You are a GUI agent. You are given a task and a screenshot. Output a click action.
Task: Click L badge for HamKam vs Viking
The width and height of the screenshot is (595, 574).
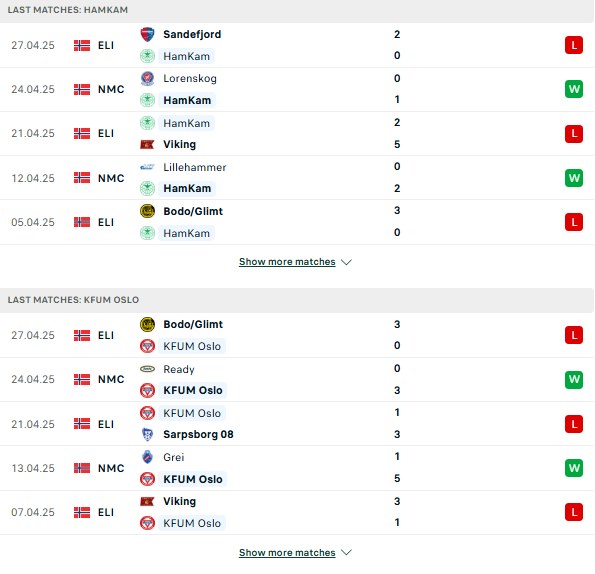pyautogui.click(x=574, y=134)
